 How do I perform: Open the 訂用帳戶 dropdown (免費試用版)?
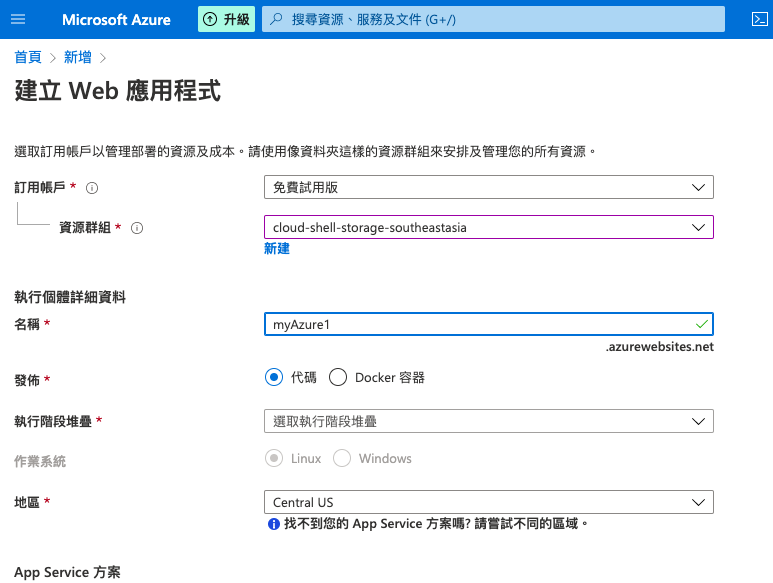point(489,187)
